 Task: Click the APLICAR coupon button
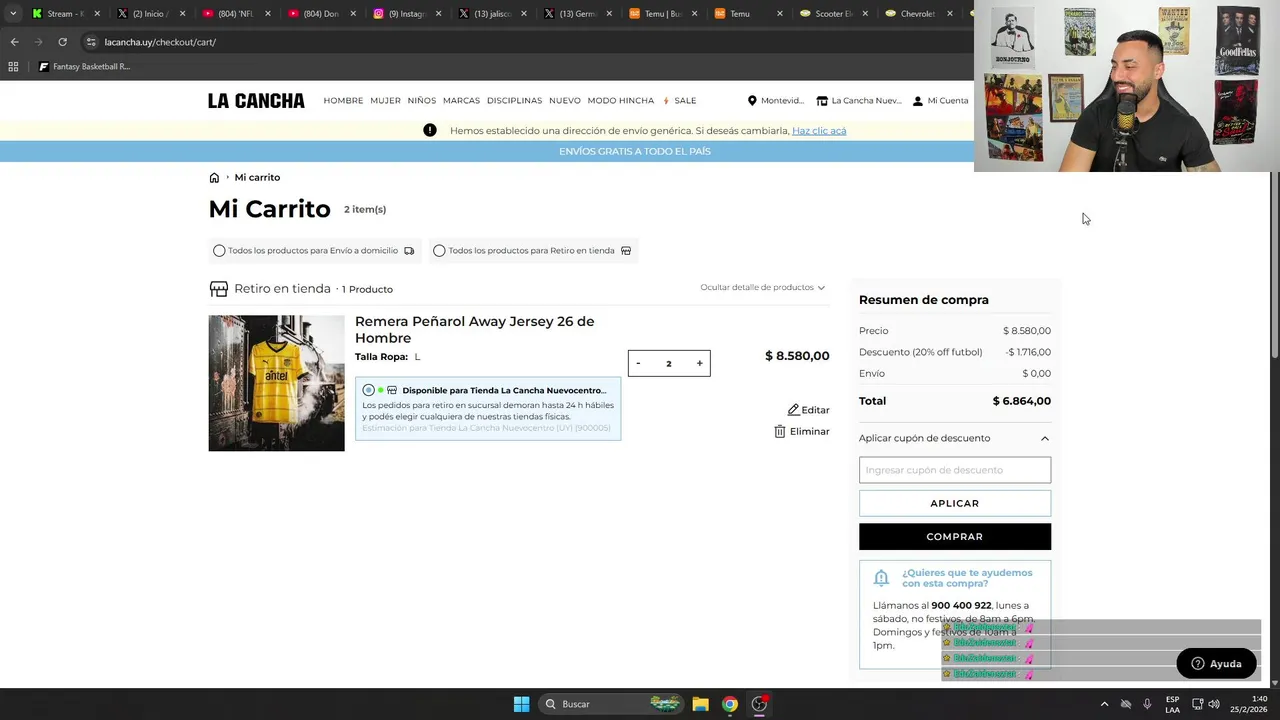(x=954, y=503)
